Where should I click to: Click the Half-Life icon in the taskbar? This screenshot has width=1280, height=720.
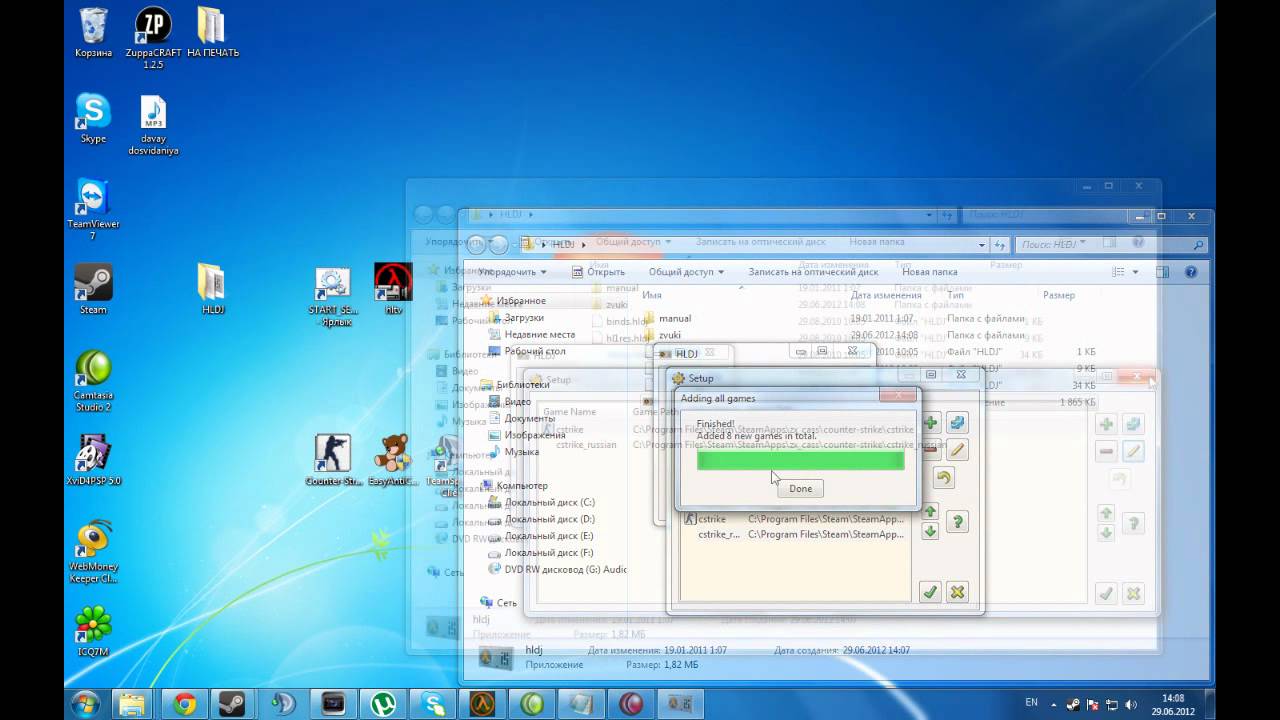pyautogui.click(x=483, y=704)
